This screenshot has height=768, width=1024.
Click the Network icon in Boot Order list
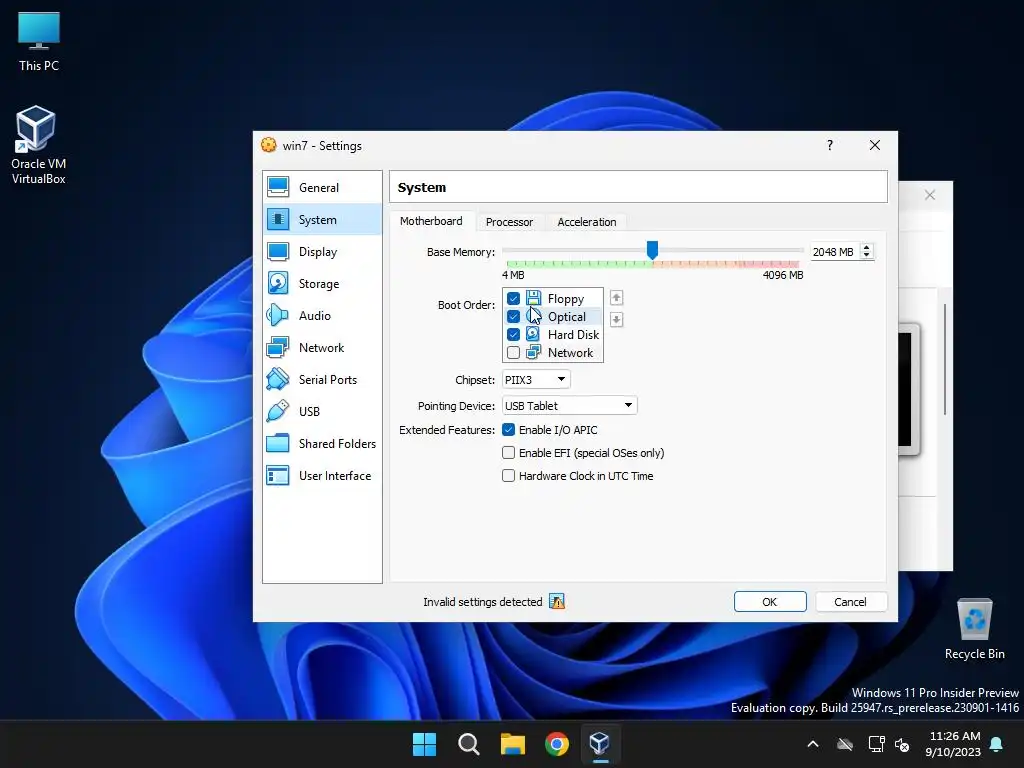[533, 353]
